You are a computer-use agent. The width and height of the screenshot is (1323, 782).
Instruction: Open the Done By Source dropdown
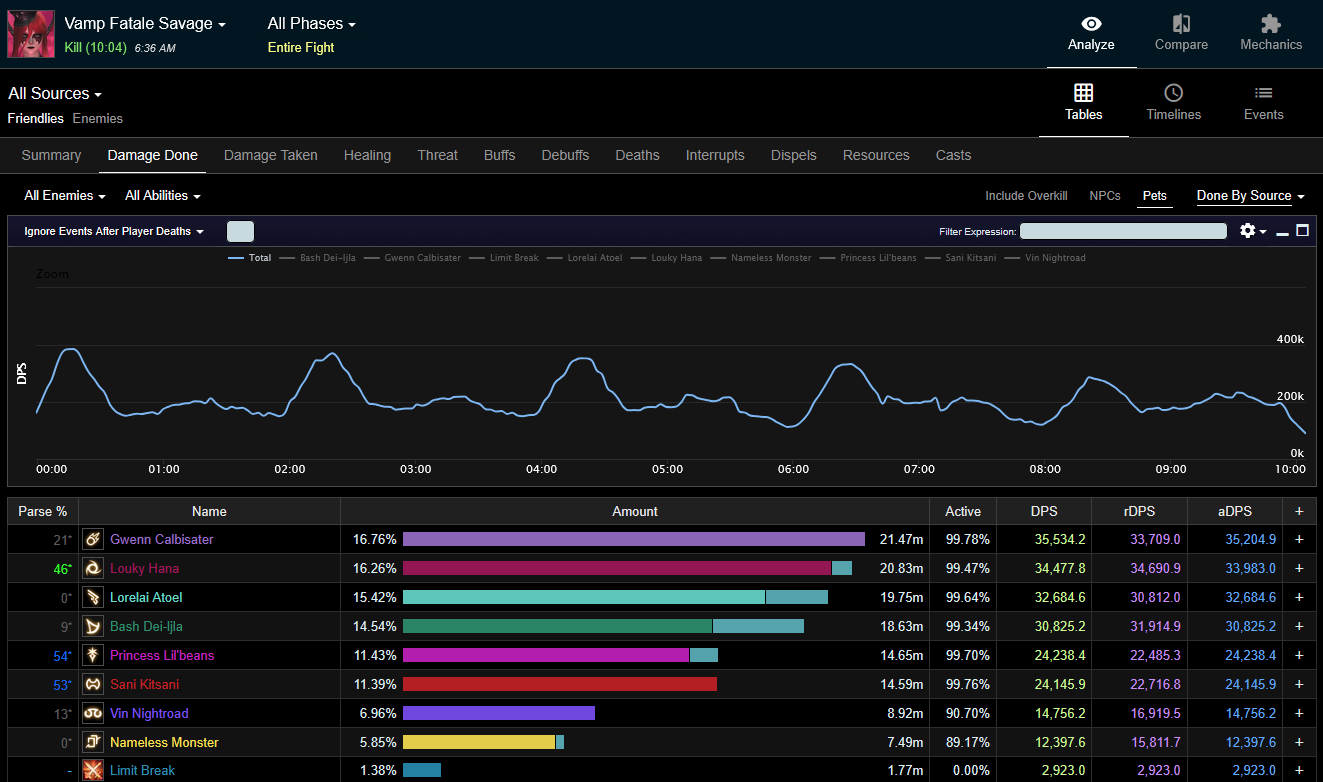tap(1251, 196)
